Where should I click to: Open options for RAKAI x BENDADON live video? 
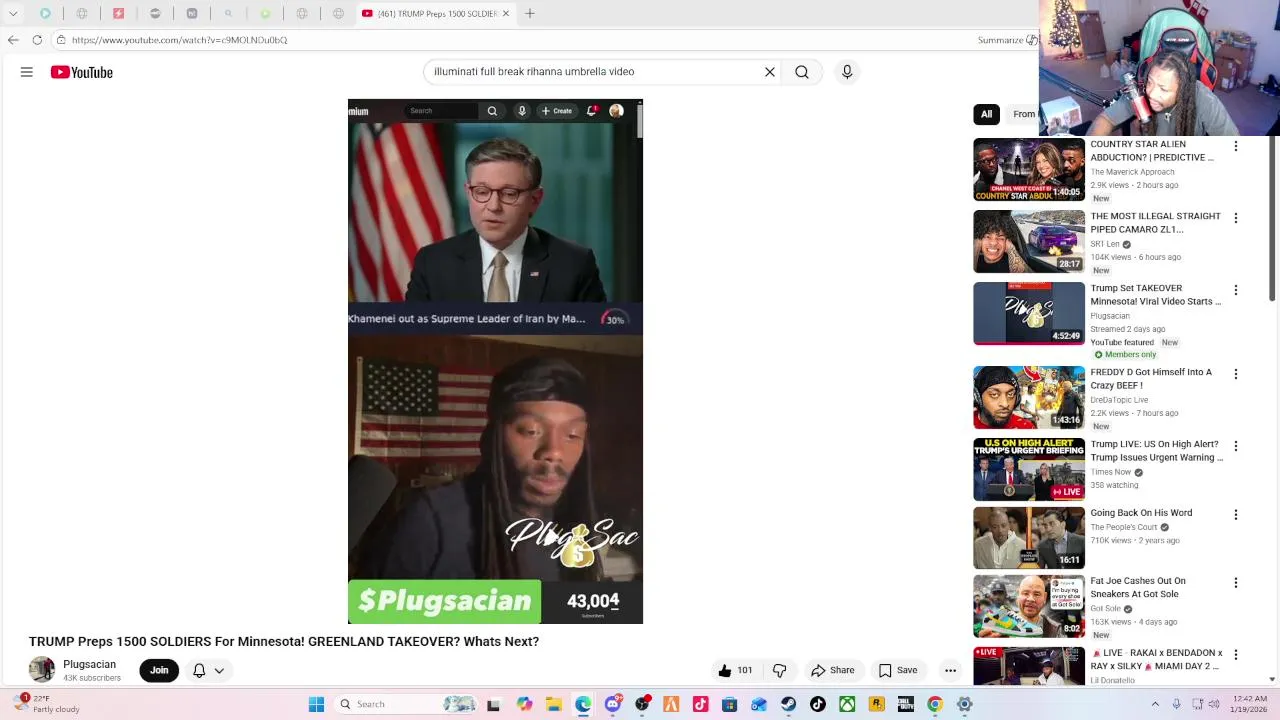(1236, 655)
